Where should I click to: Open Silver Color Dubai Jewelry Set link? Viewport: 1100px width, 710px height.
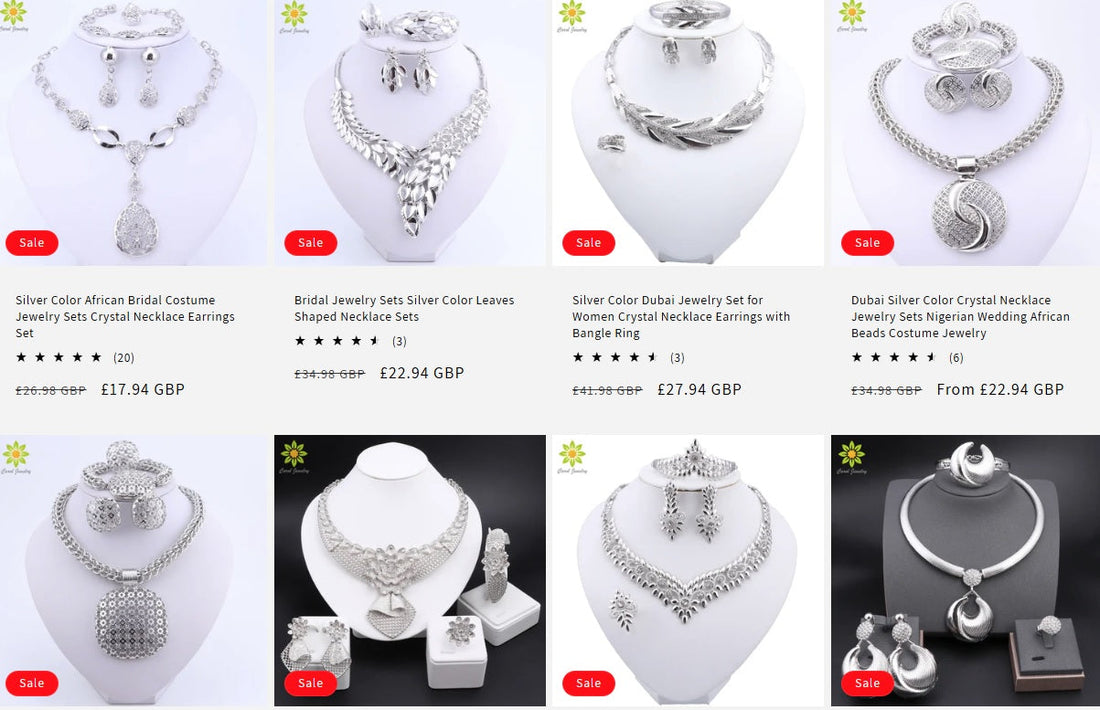[x=681, y=316]
